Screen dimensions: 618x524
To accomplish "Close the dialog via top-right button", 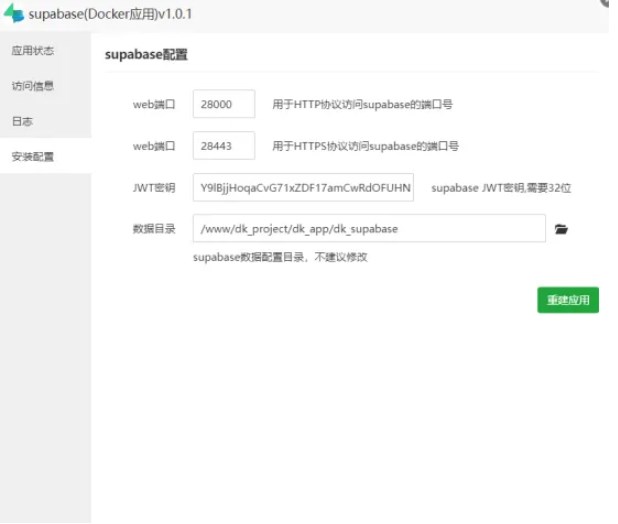I will coord(606,2).
